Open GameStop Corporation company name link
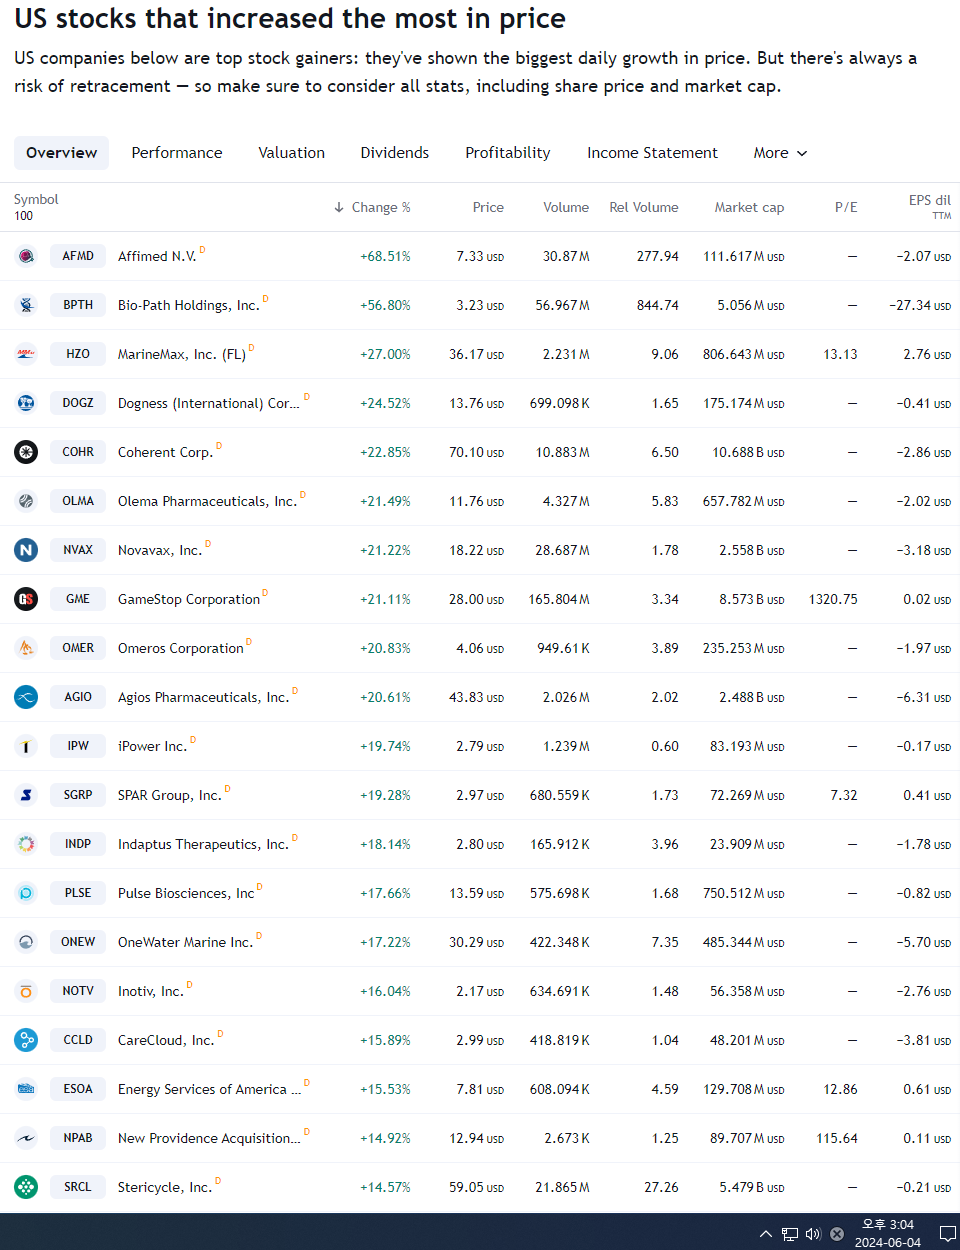Image resolution: width=960 pixels, height=1250 pixels. (189, 599)
